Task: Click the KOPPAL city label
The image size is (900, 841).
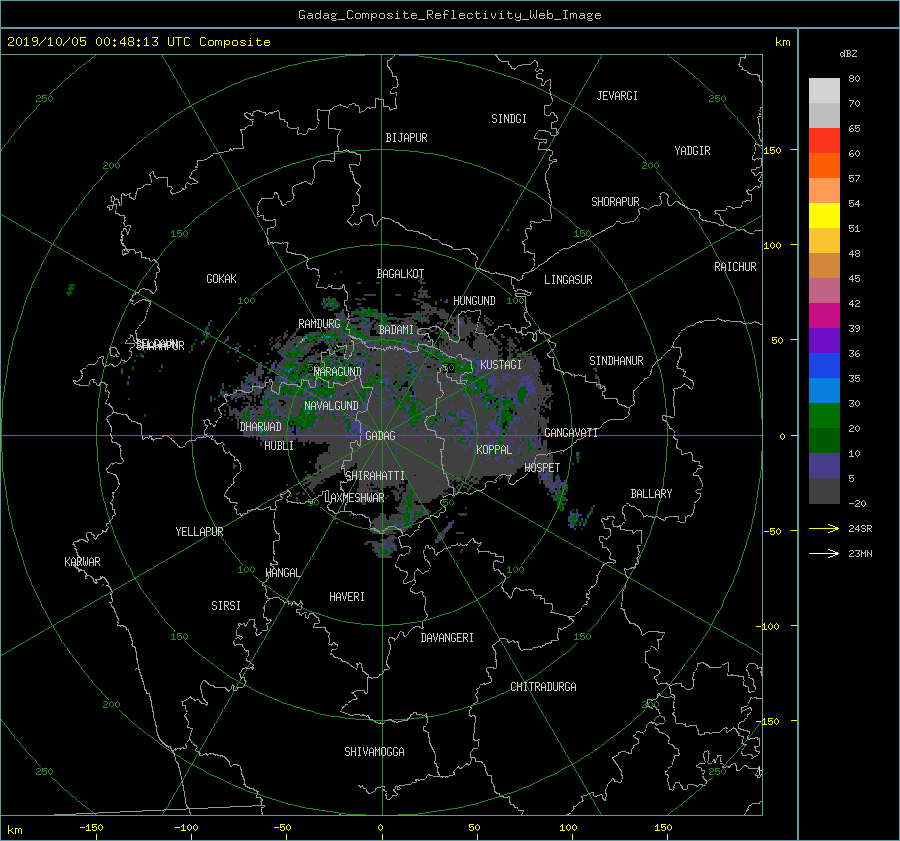Action: tap(494, 450)
